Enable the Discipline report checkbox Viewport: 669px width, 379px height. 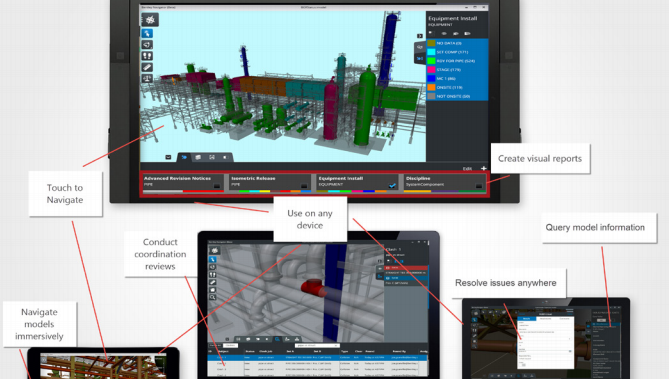479,186
